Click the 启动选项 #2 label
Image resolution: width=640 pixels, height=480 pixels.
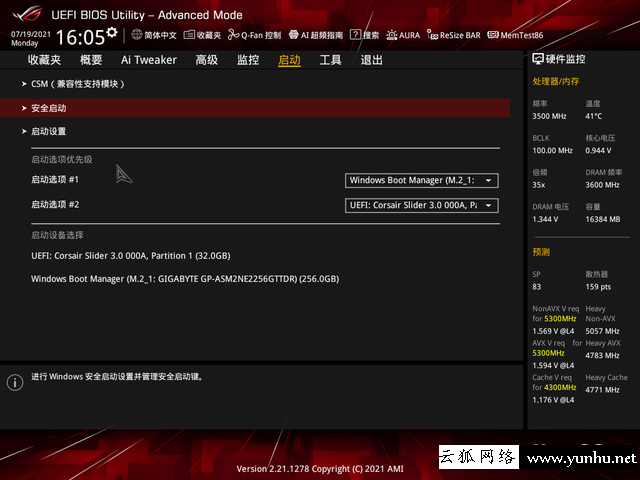tap(55, 204)
